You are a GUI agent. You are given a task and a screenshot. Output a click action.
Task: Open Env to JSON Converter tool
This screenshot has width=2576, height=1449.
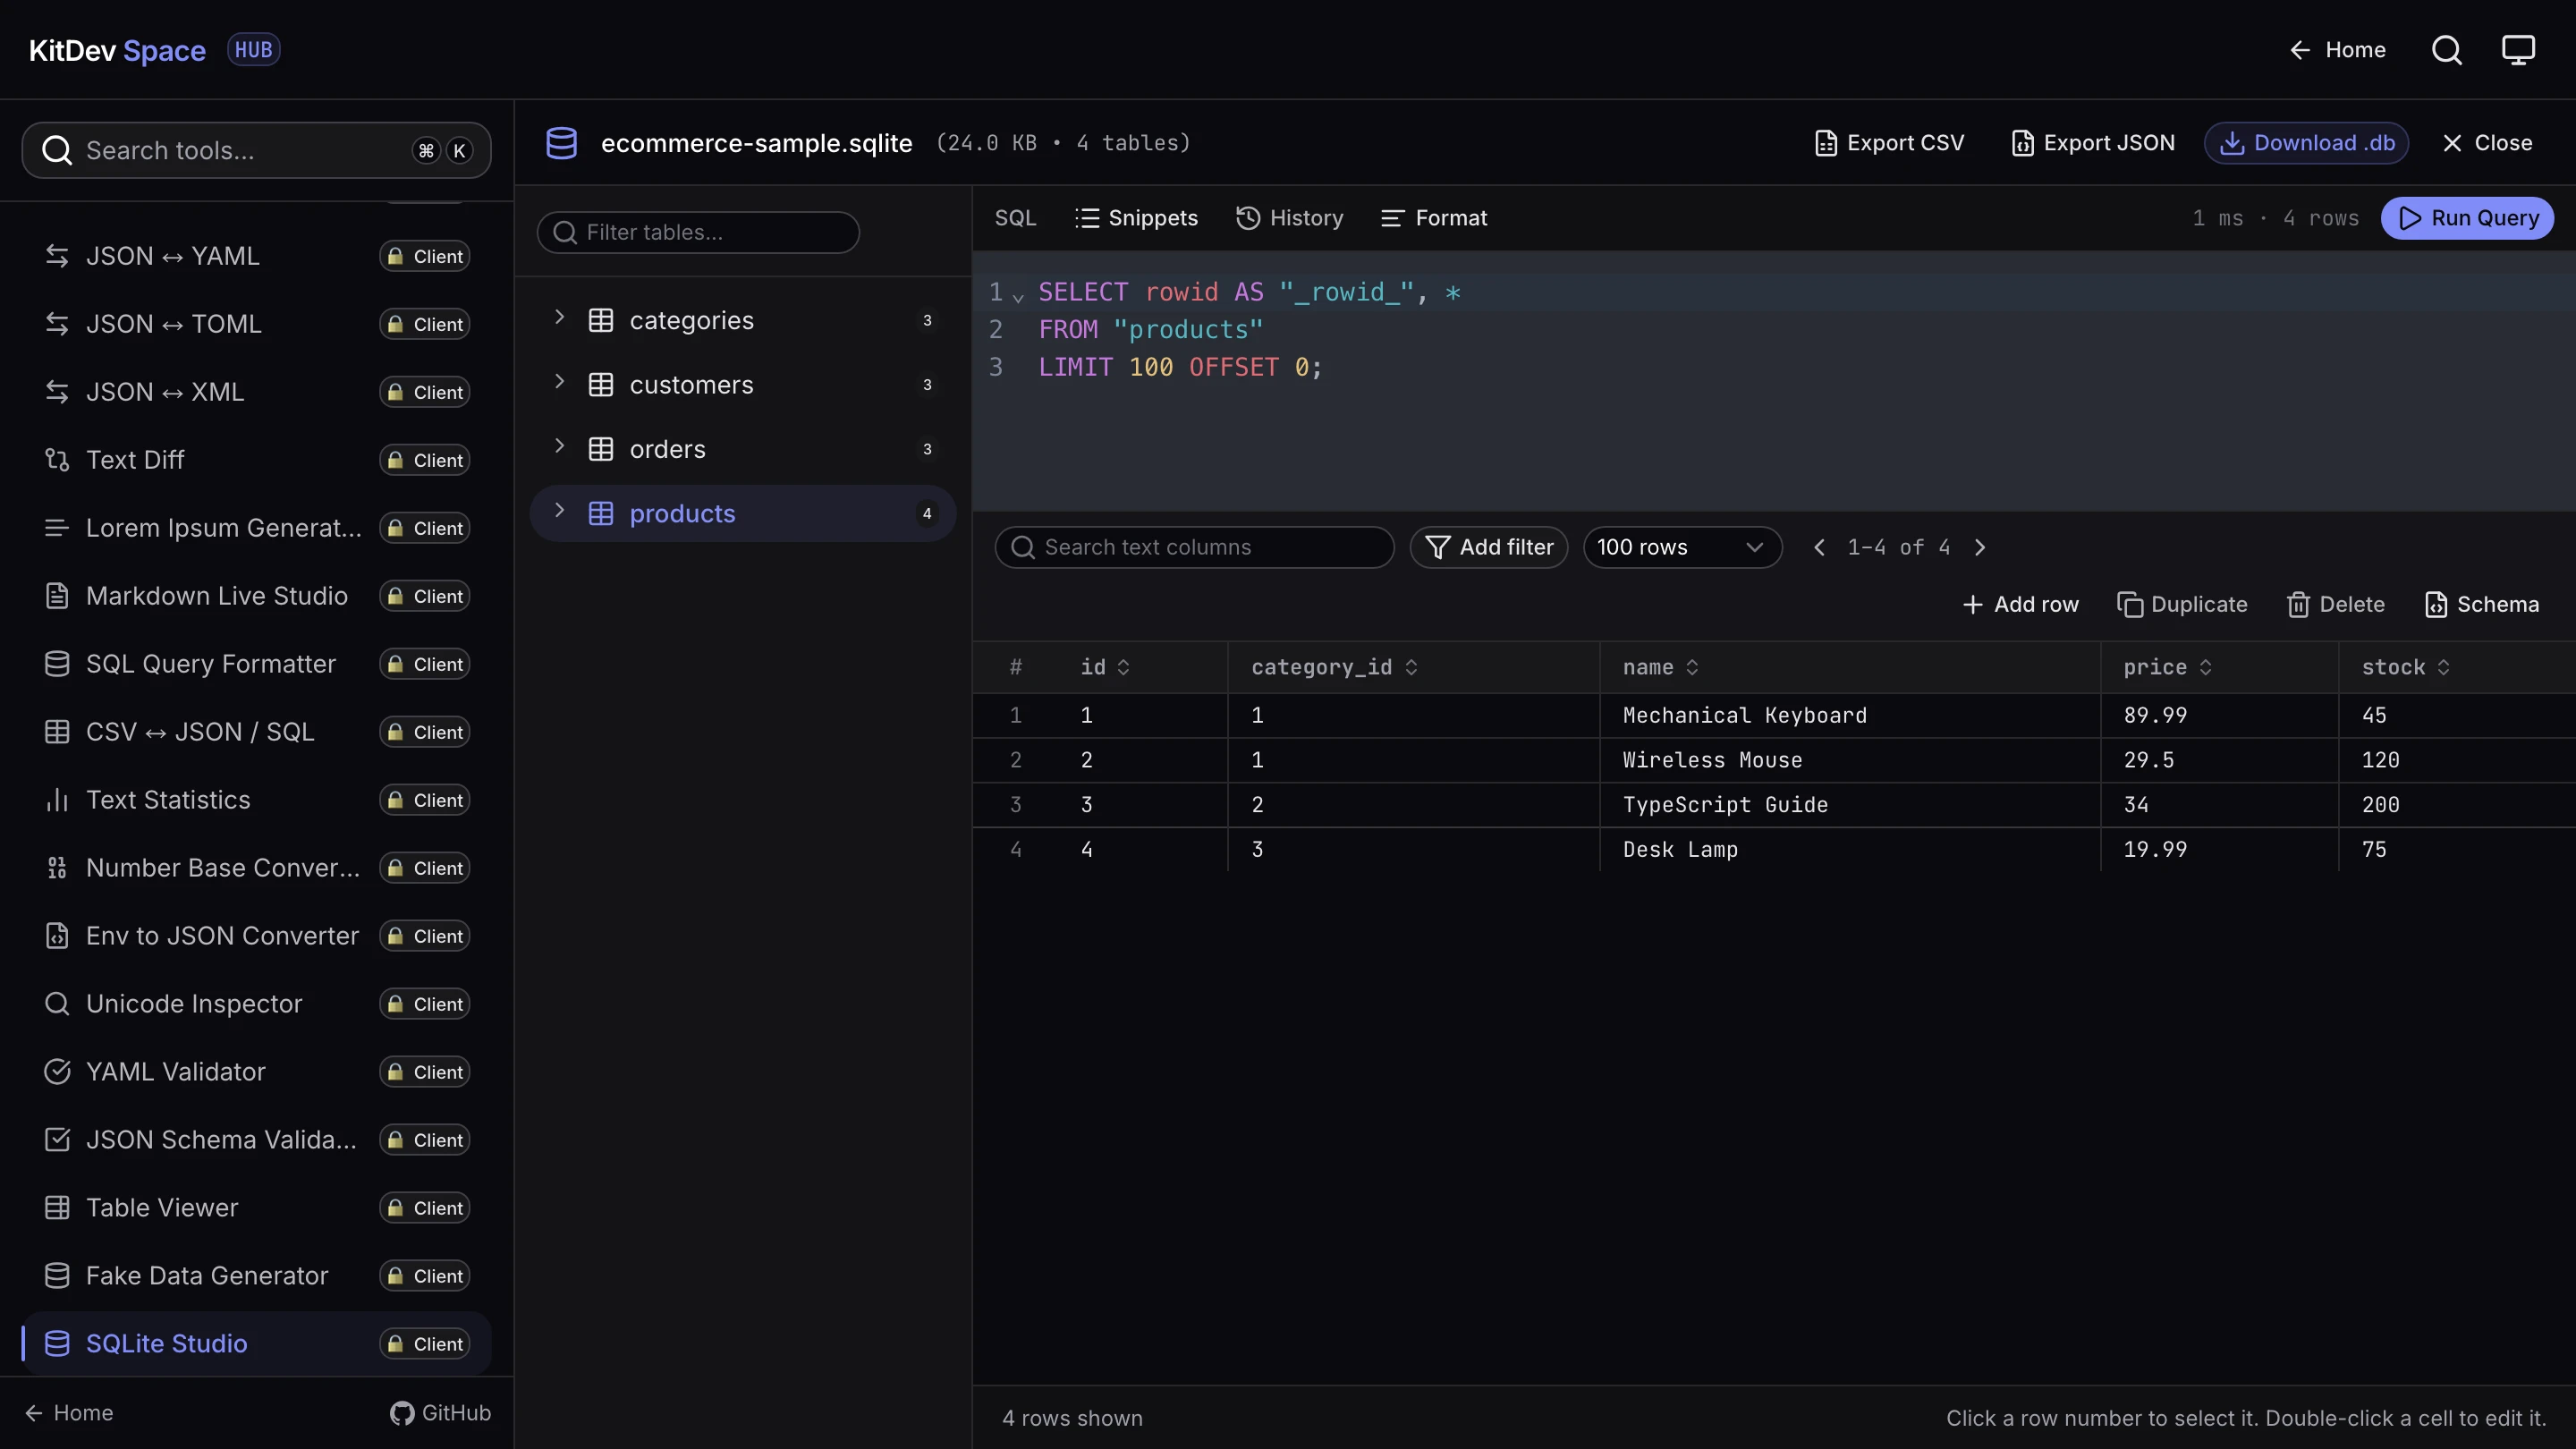click(257, 936)
